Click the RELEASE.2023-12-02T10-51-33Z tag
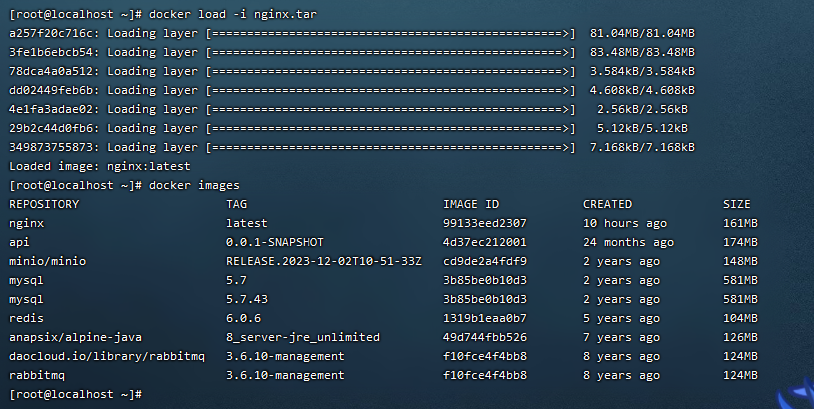814x409 pixels. [324, 262]
